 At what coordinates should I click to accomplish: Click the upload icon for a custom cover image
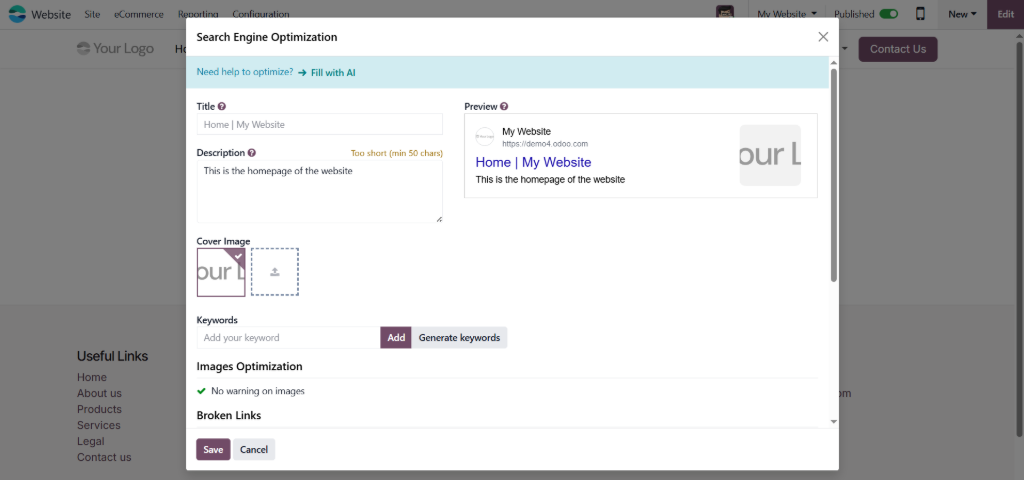(x=275, y=272)
